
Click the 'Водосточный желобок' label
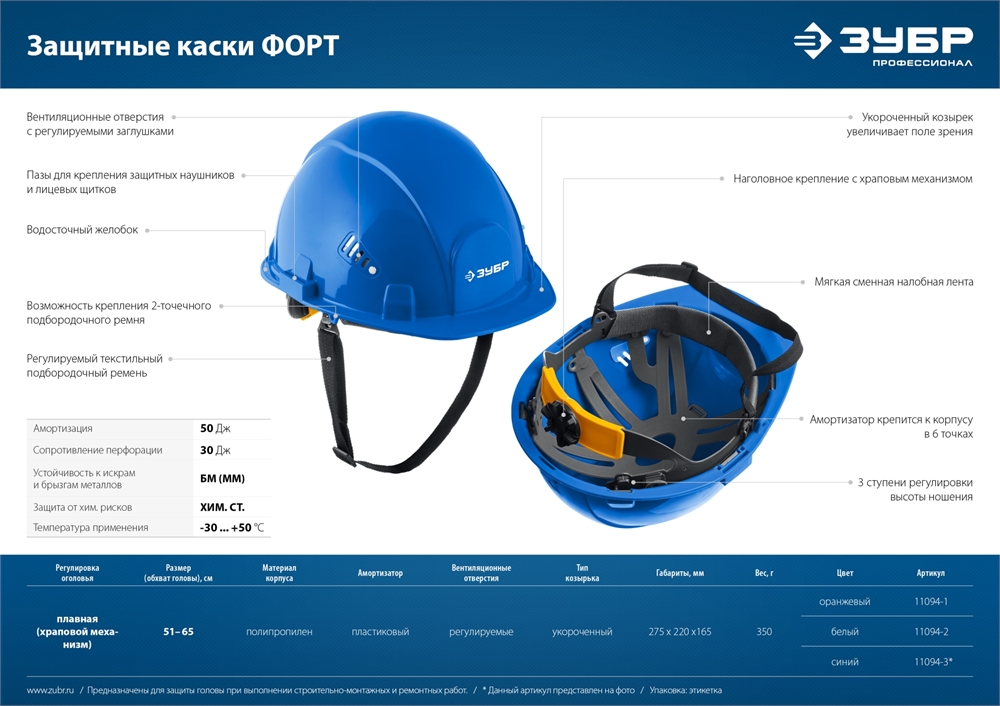tap(82, 230)
